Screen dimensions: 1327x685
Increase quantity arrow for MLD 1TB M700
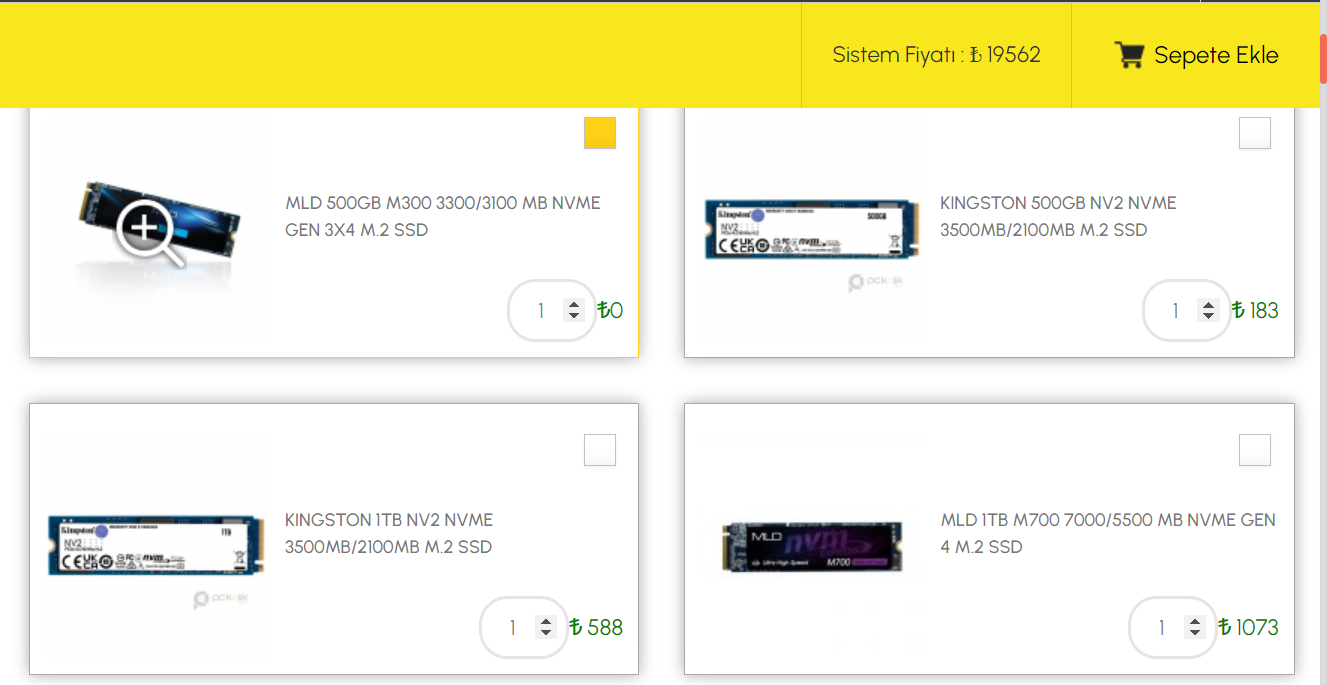(1194, 622)
